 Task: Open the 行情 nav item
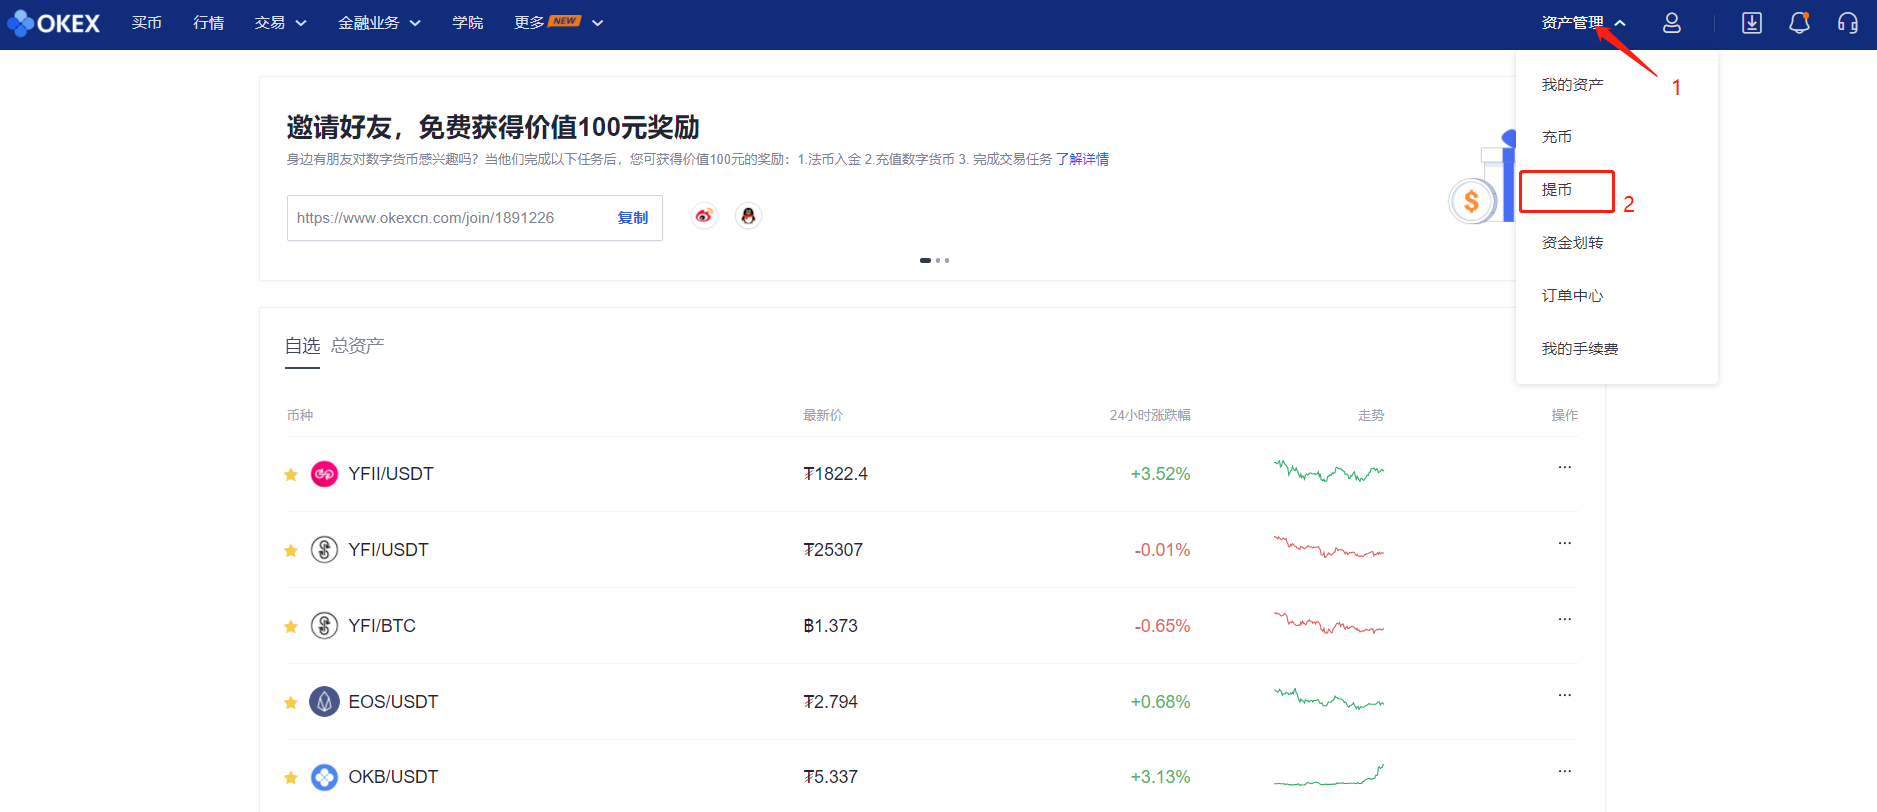pos(209,23)
